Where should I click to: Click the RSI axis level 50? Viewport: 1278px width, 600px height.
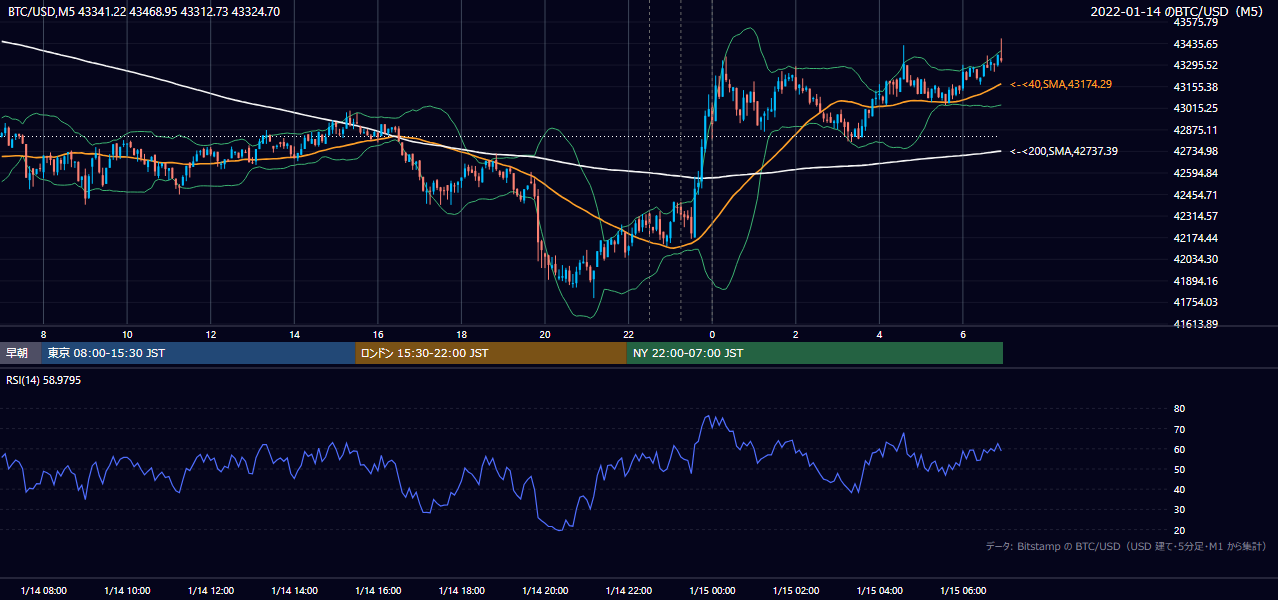(x=1179, y=469)
